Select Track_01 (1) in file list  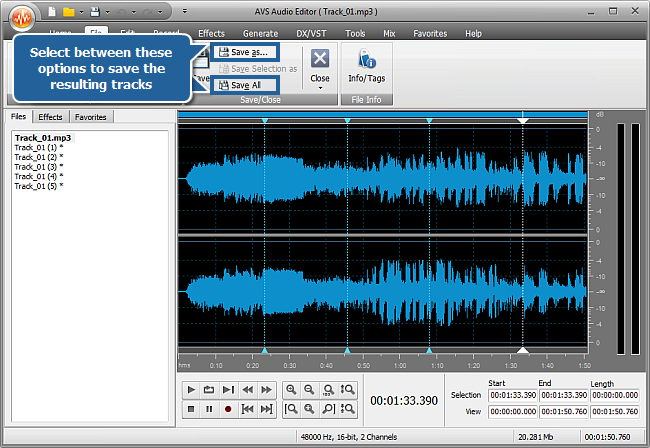click(x=39, y=148)
